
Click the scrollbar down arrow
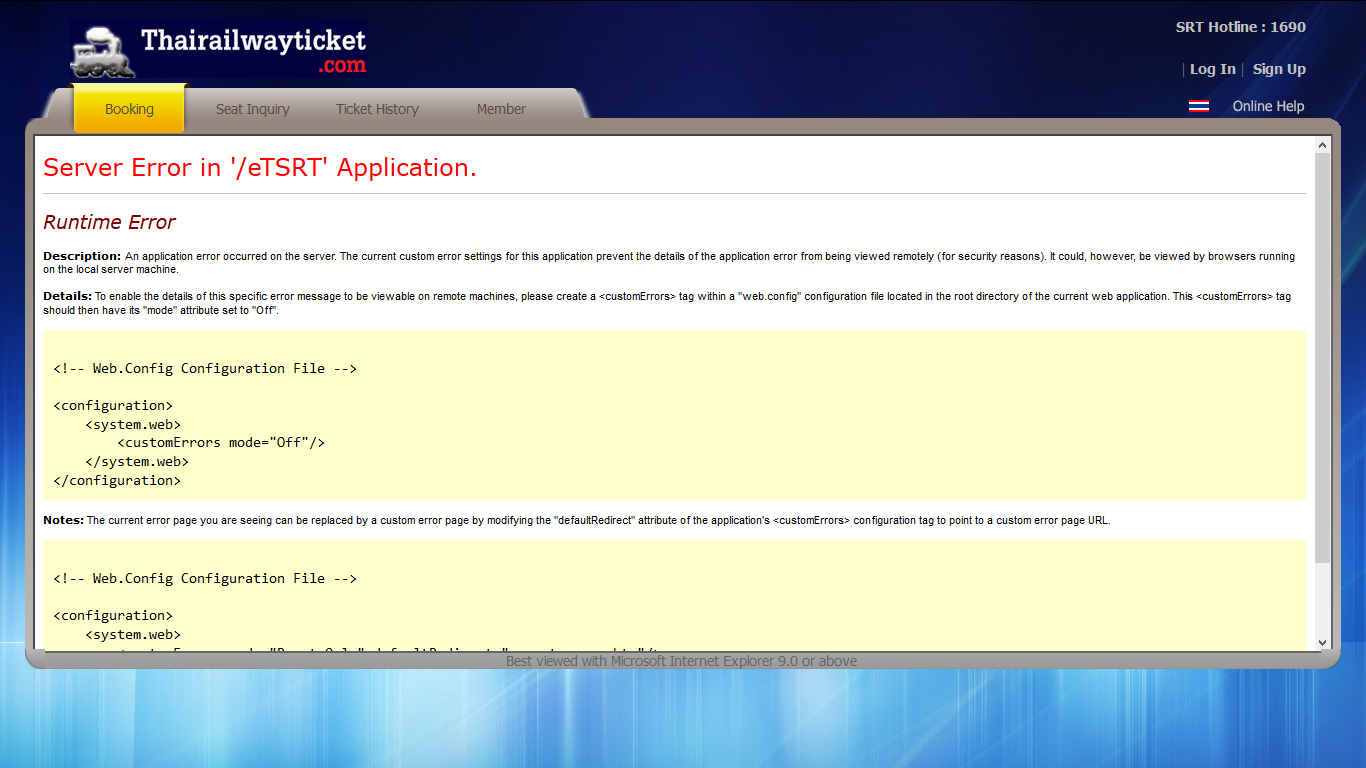click(1323, 643)
